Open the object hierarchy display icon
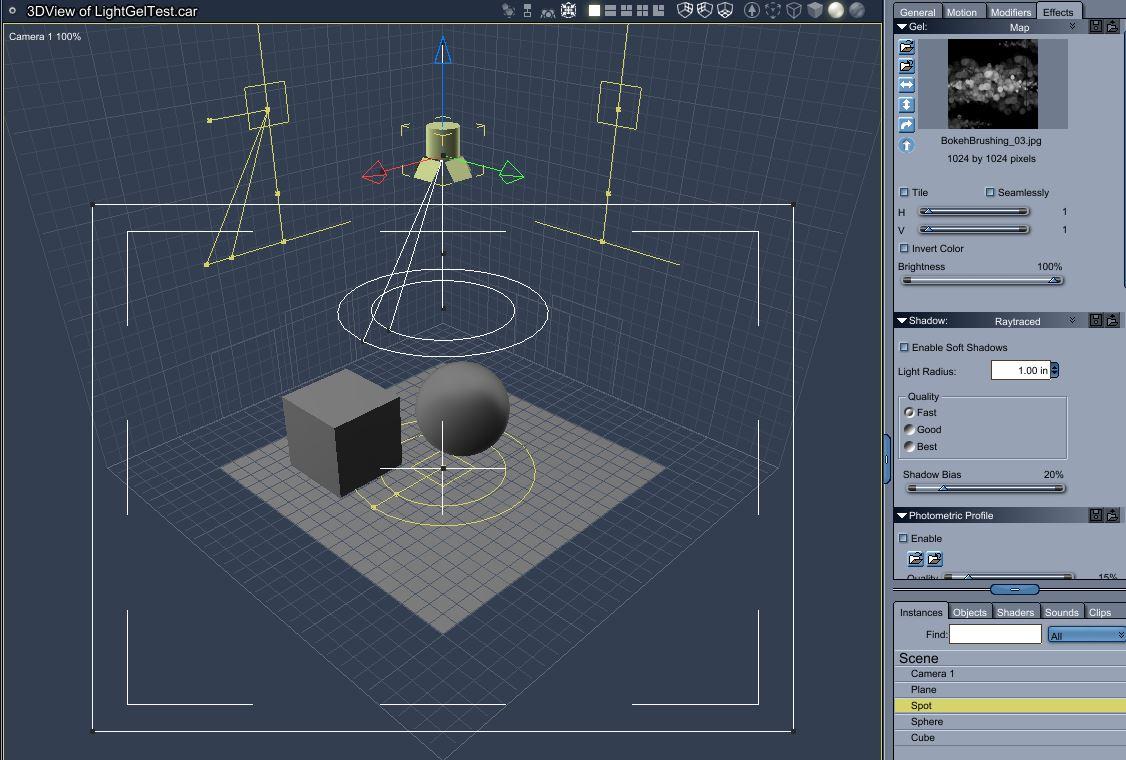1126x760 pixels. pos(527,11)
